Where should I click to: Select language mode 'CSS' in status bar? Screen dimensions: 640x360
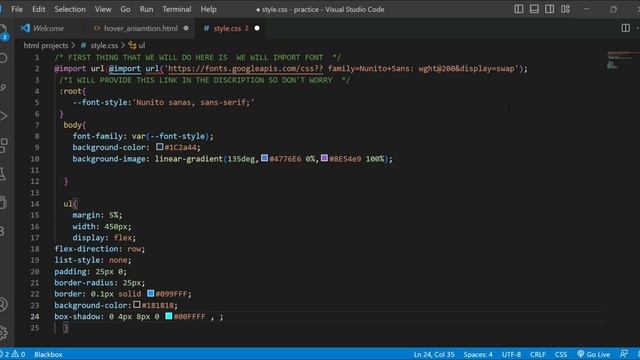point(561,354)
